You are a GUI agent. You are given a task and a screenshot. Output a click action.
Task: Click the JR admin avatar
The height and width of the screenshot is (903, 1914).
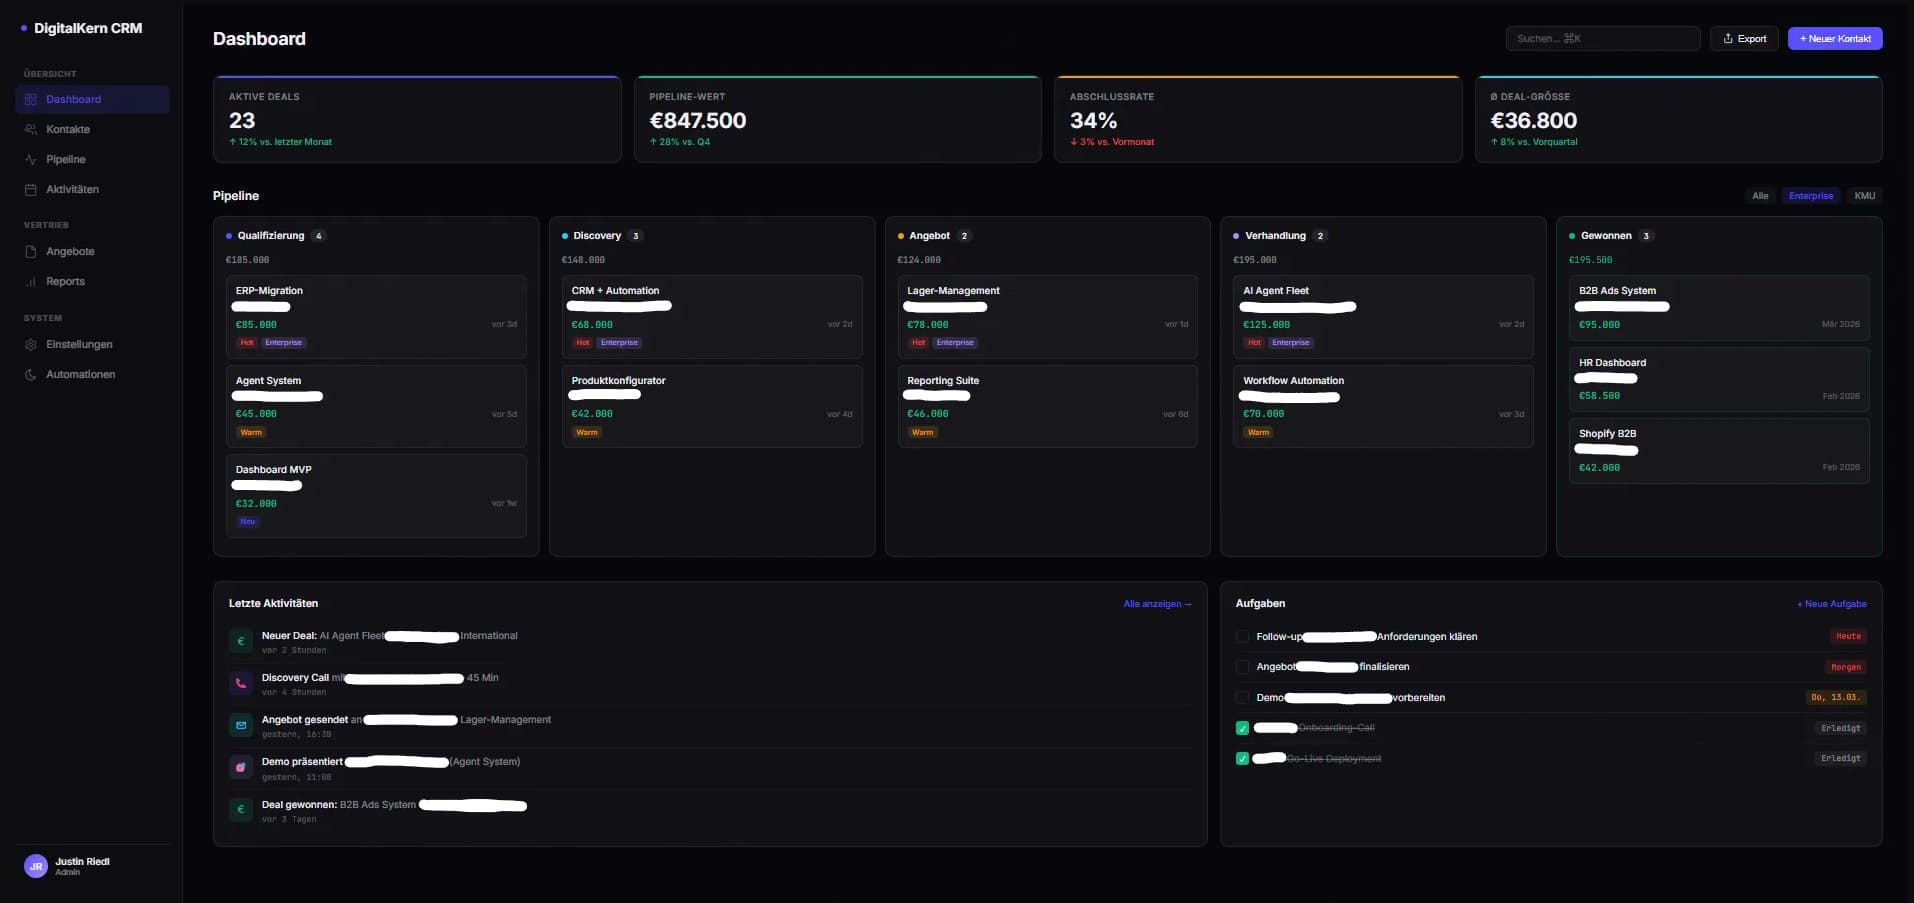pyautogui.click(x=36, y=866)
